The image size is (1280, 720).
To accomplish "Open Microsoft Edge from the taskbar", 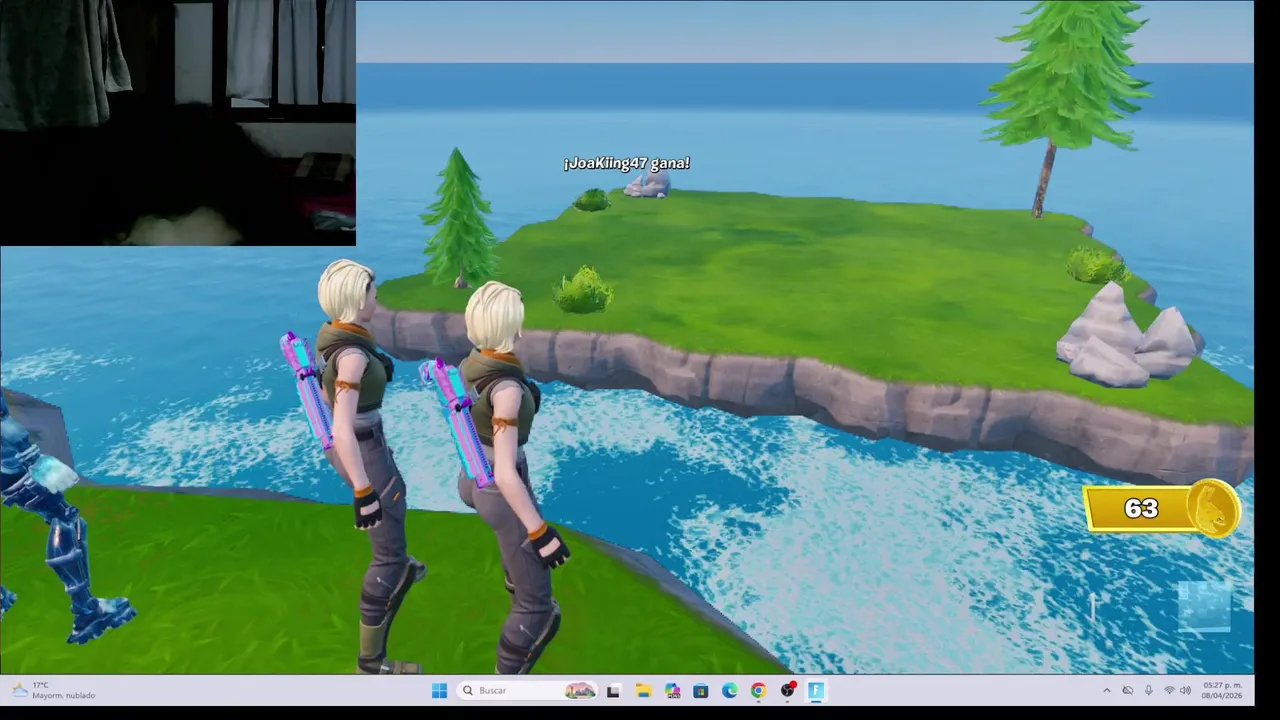I will (x=730, y=690).
